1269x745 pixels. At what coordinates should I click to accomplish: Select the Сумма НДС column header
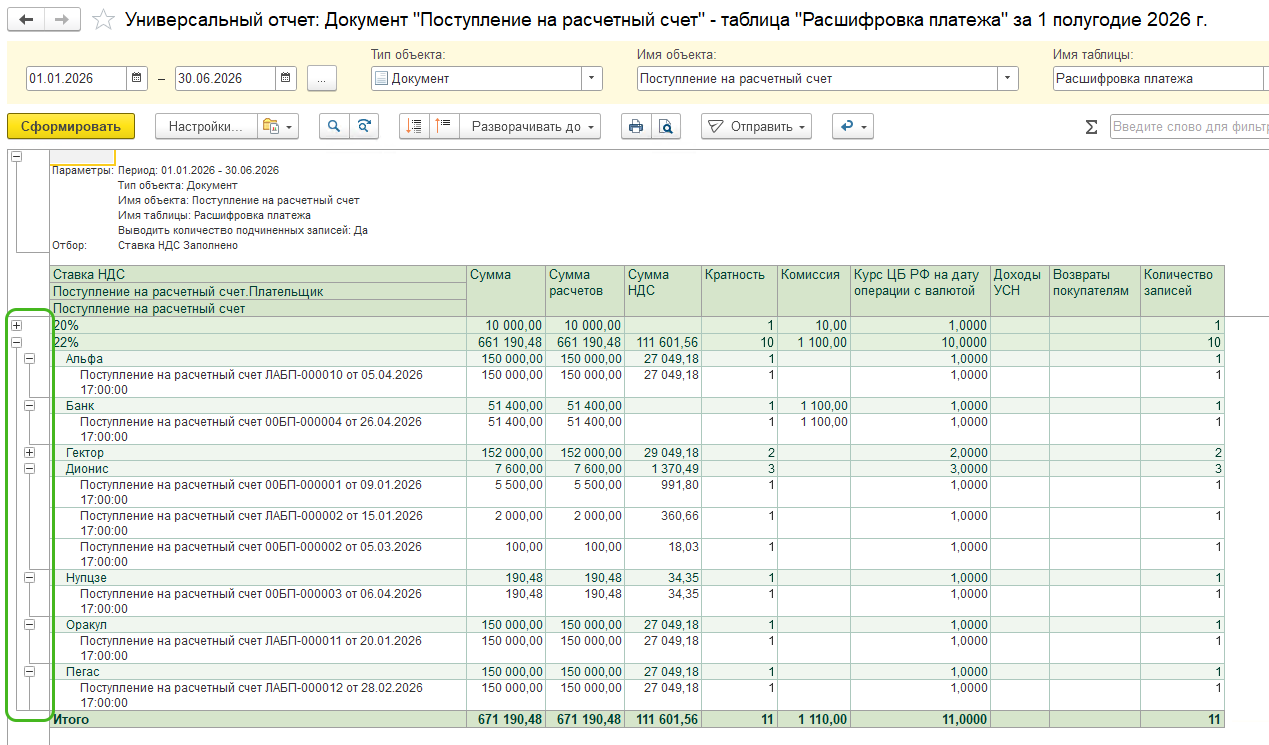tap(663, 291)
